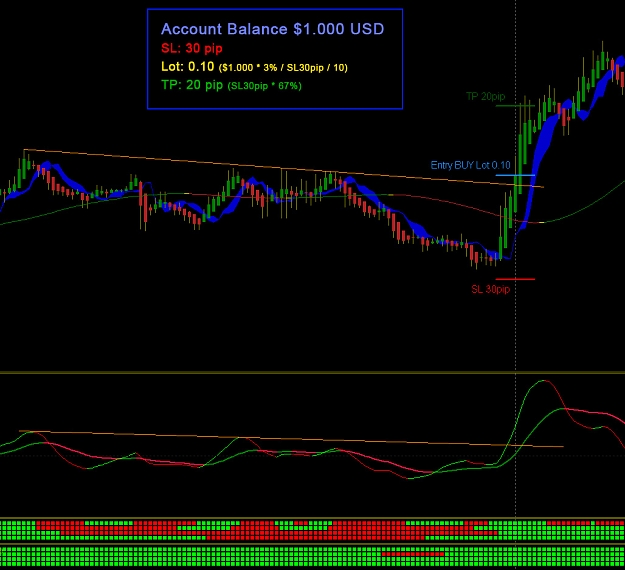Click the '(SL30pip * 67%)' formula text

point(264,86)
